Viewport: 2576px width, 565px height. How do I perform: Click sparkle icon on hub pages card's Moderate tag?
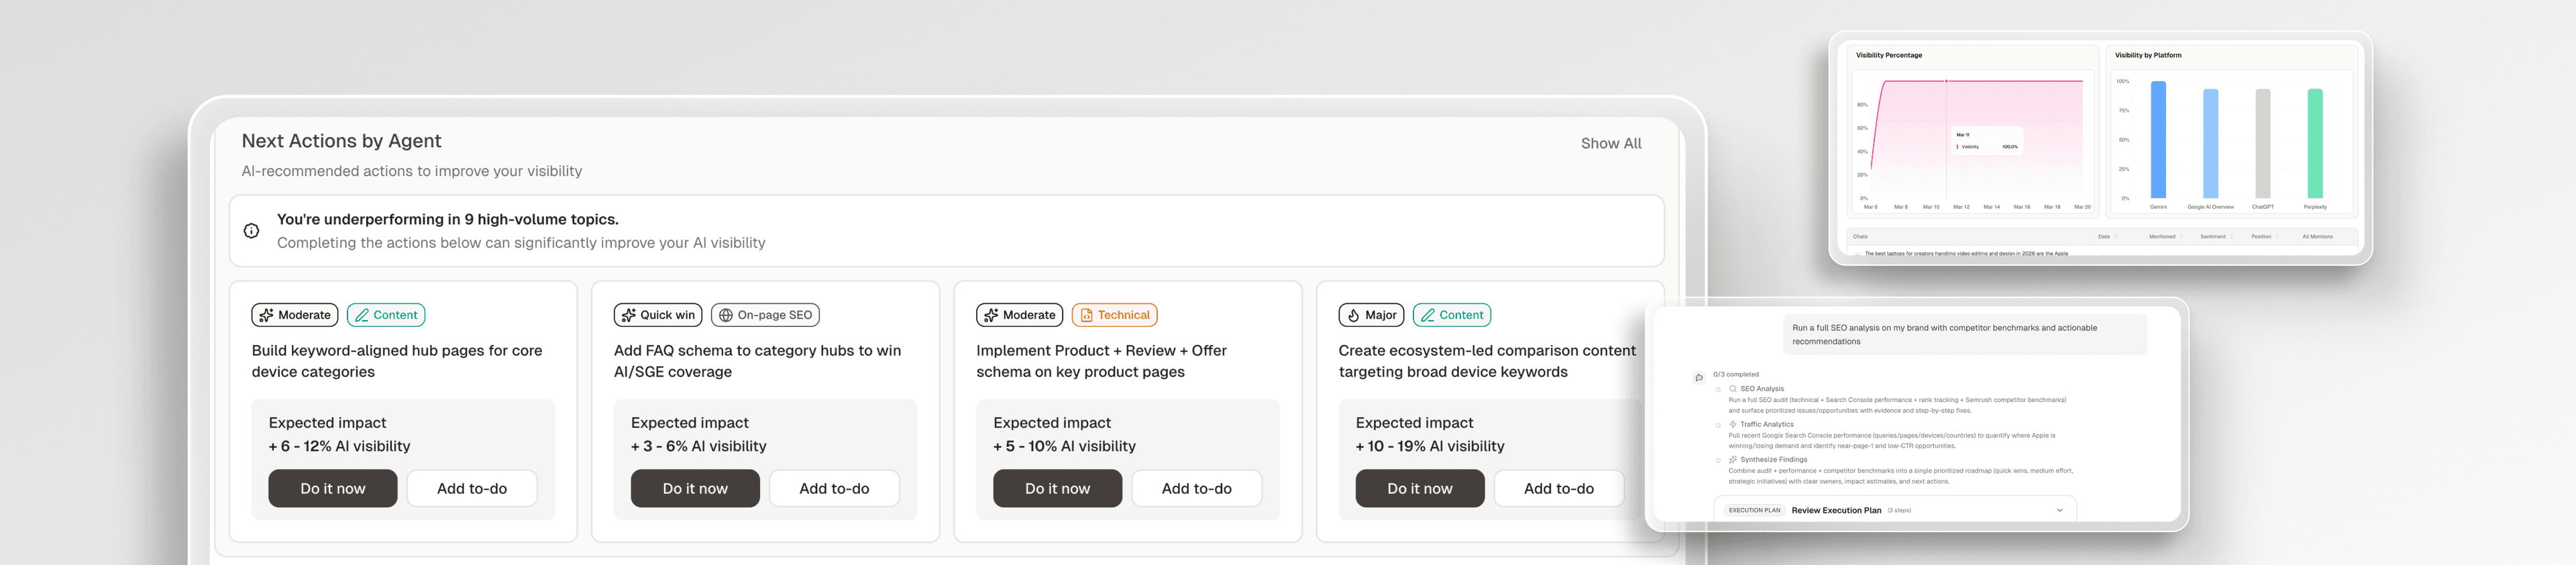(266, 315)
